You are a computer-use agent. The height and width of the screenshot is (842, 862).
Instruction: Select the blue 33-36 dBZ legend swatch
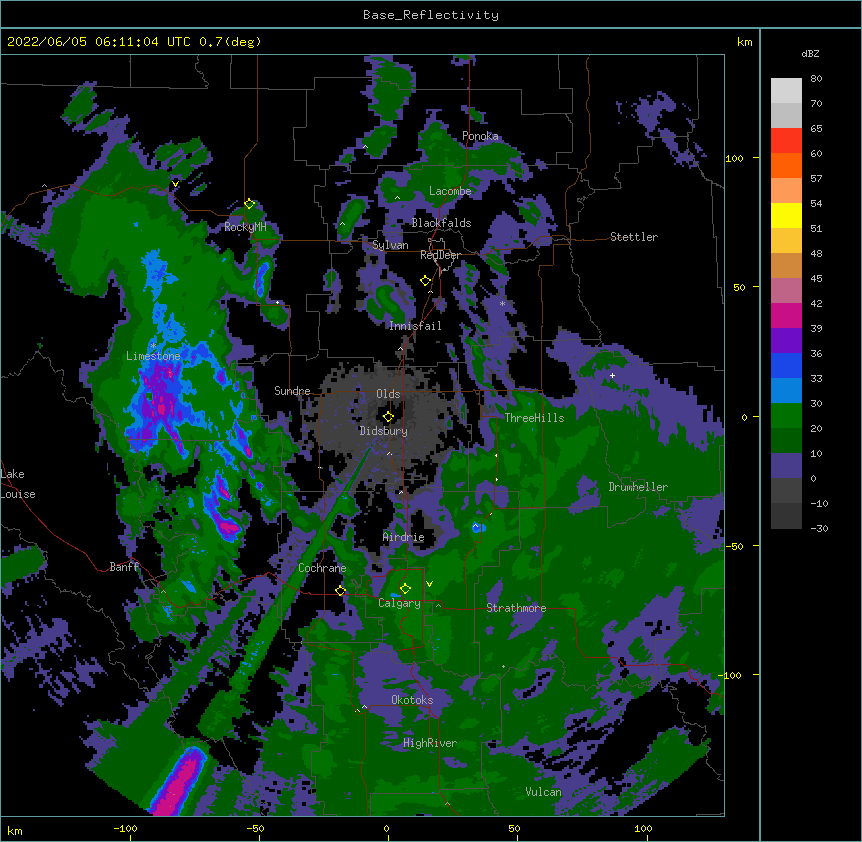[x=786, y=365]
